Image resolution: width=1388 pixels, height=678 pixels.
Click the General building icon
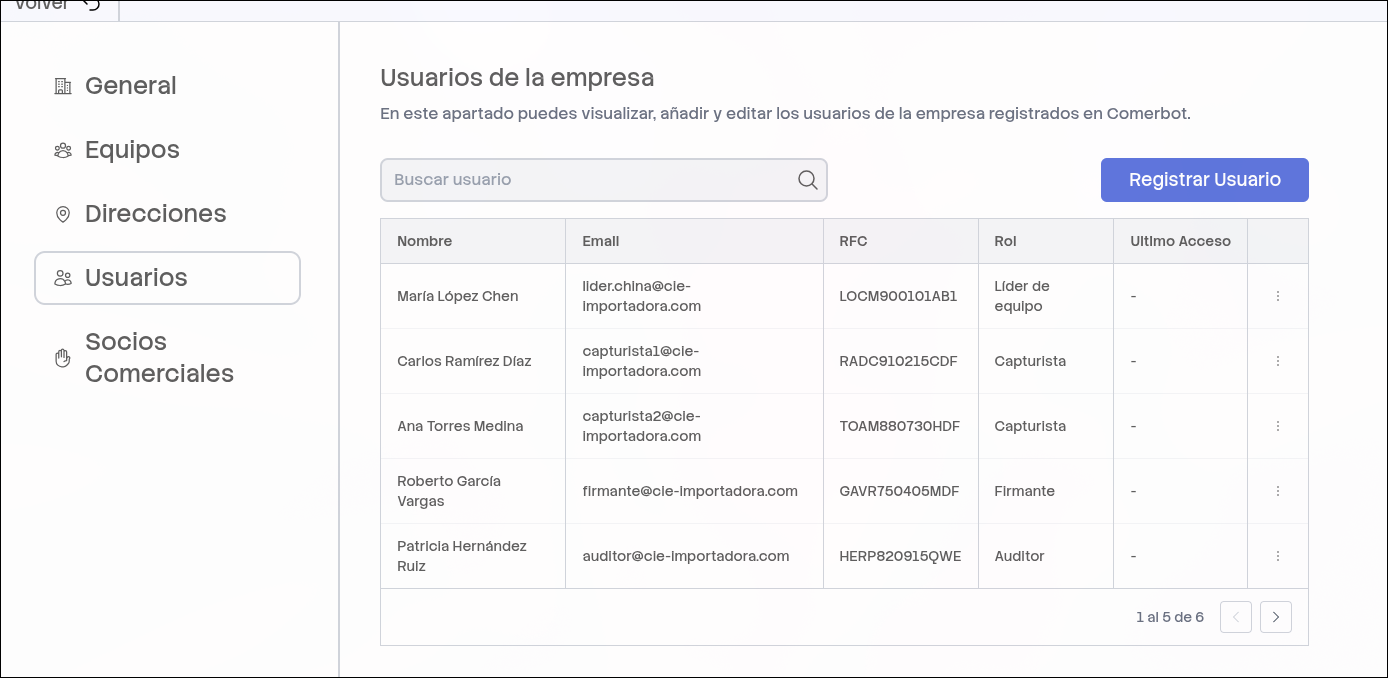pos(63,86)
